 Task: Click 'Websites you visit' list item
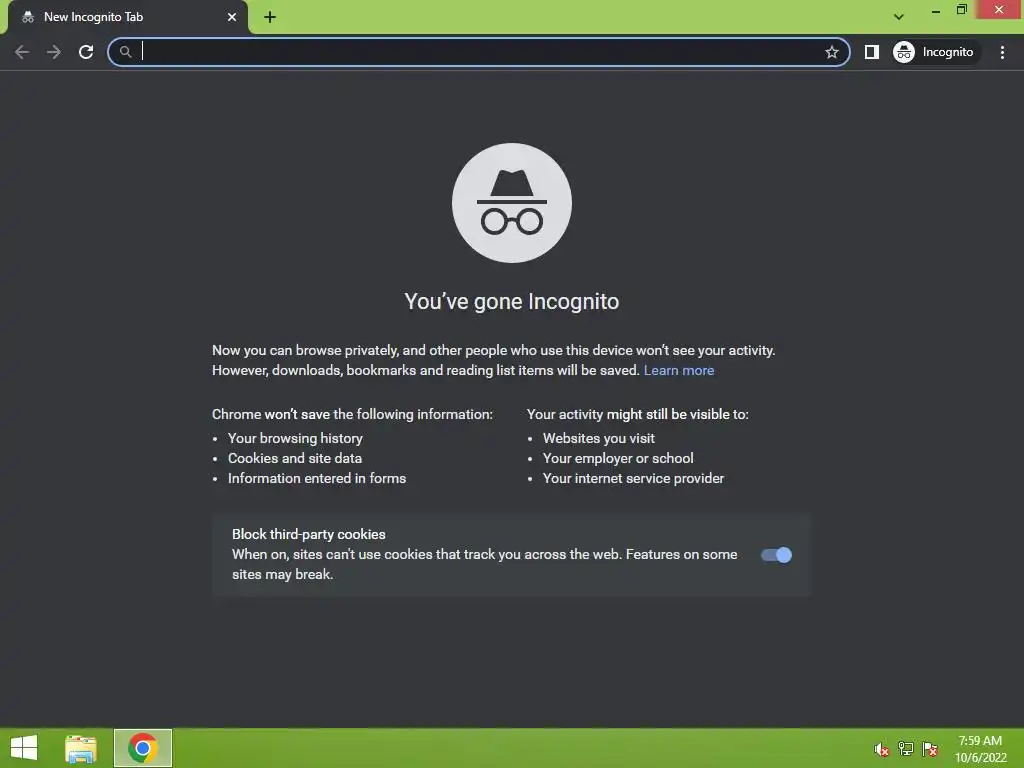598,438
